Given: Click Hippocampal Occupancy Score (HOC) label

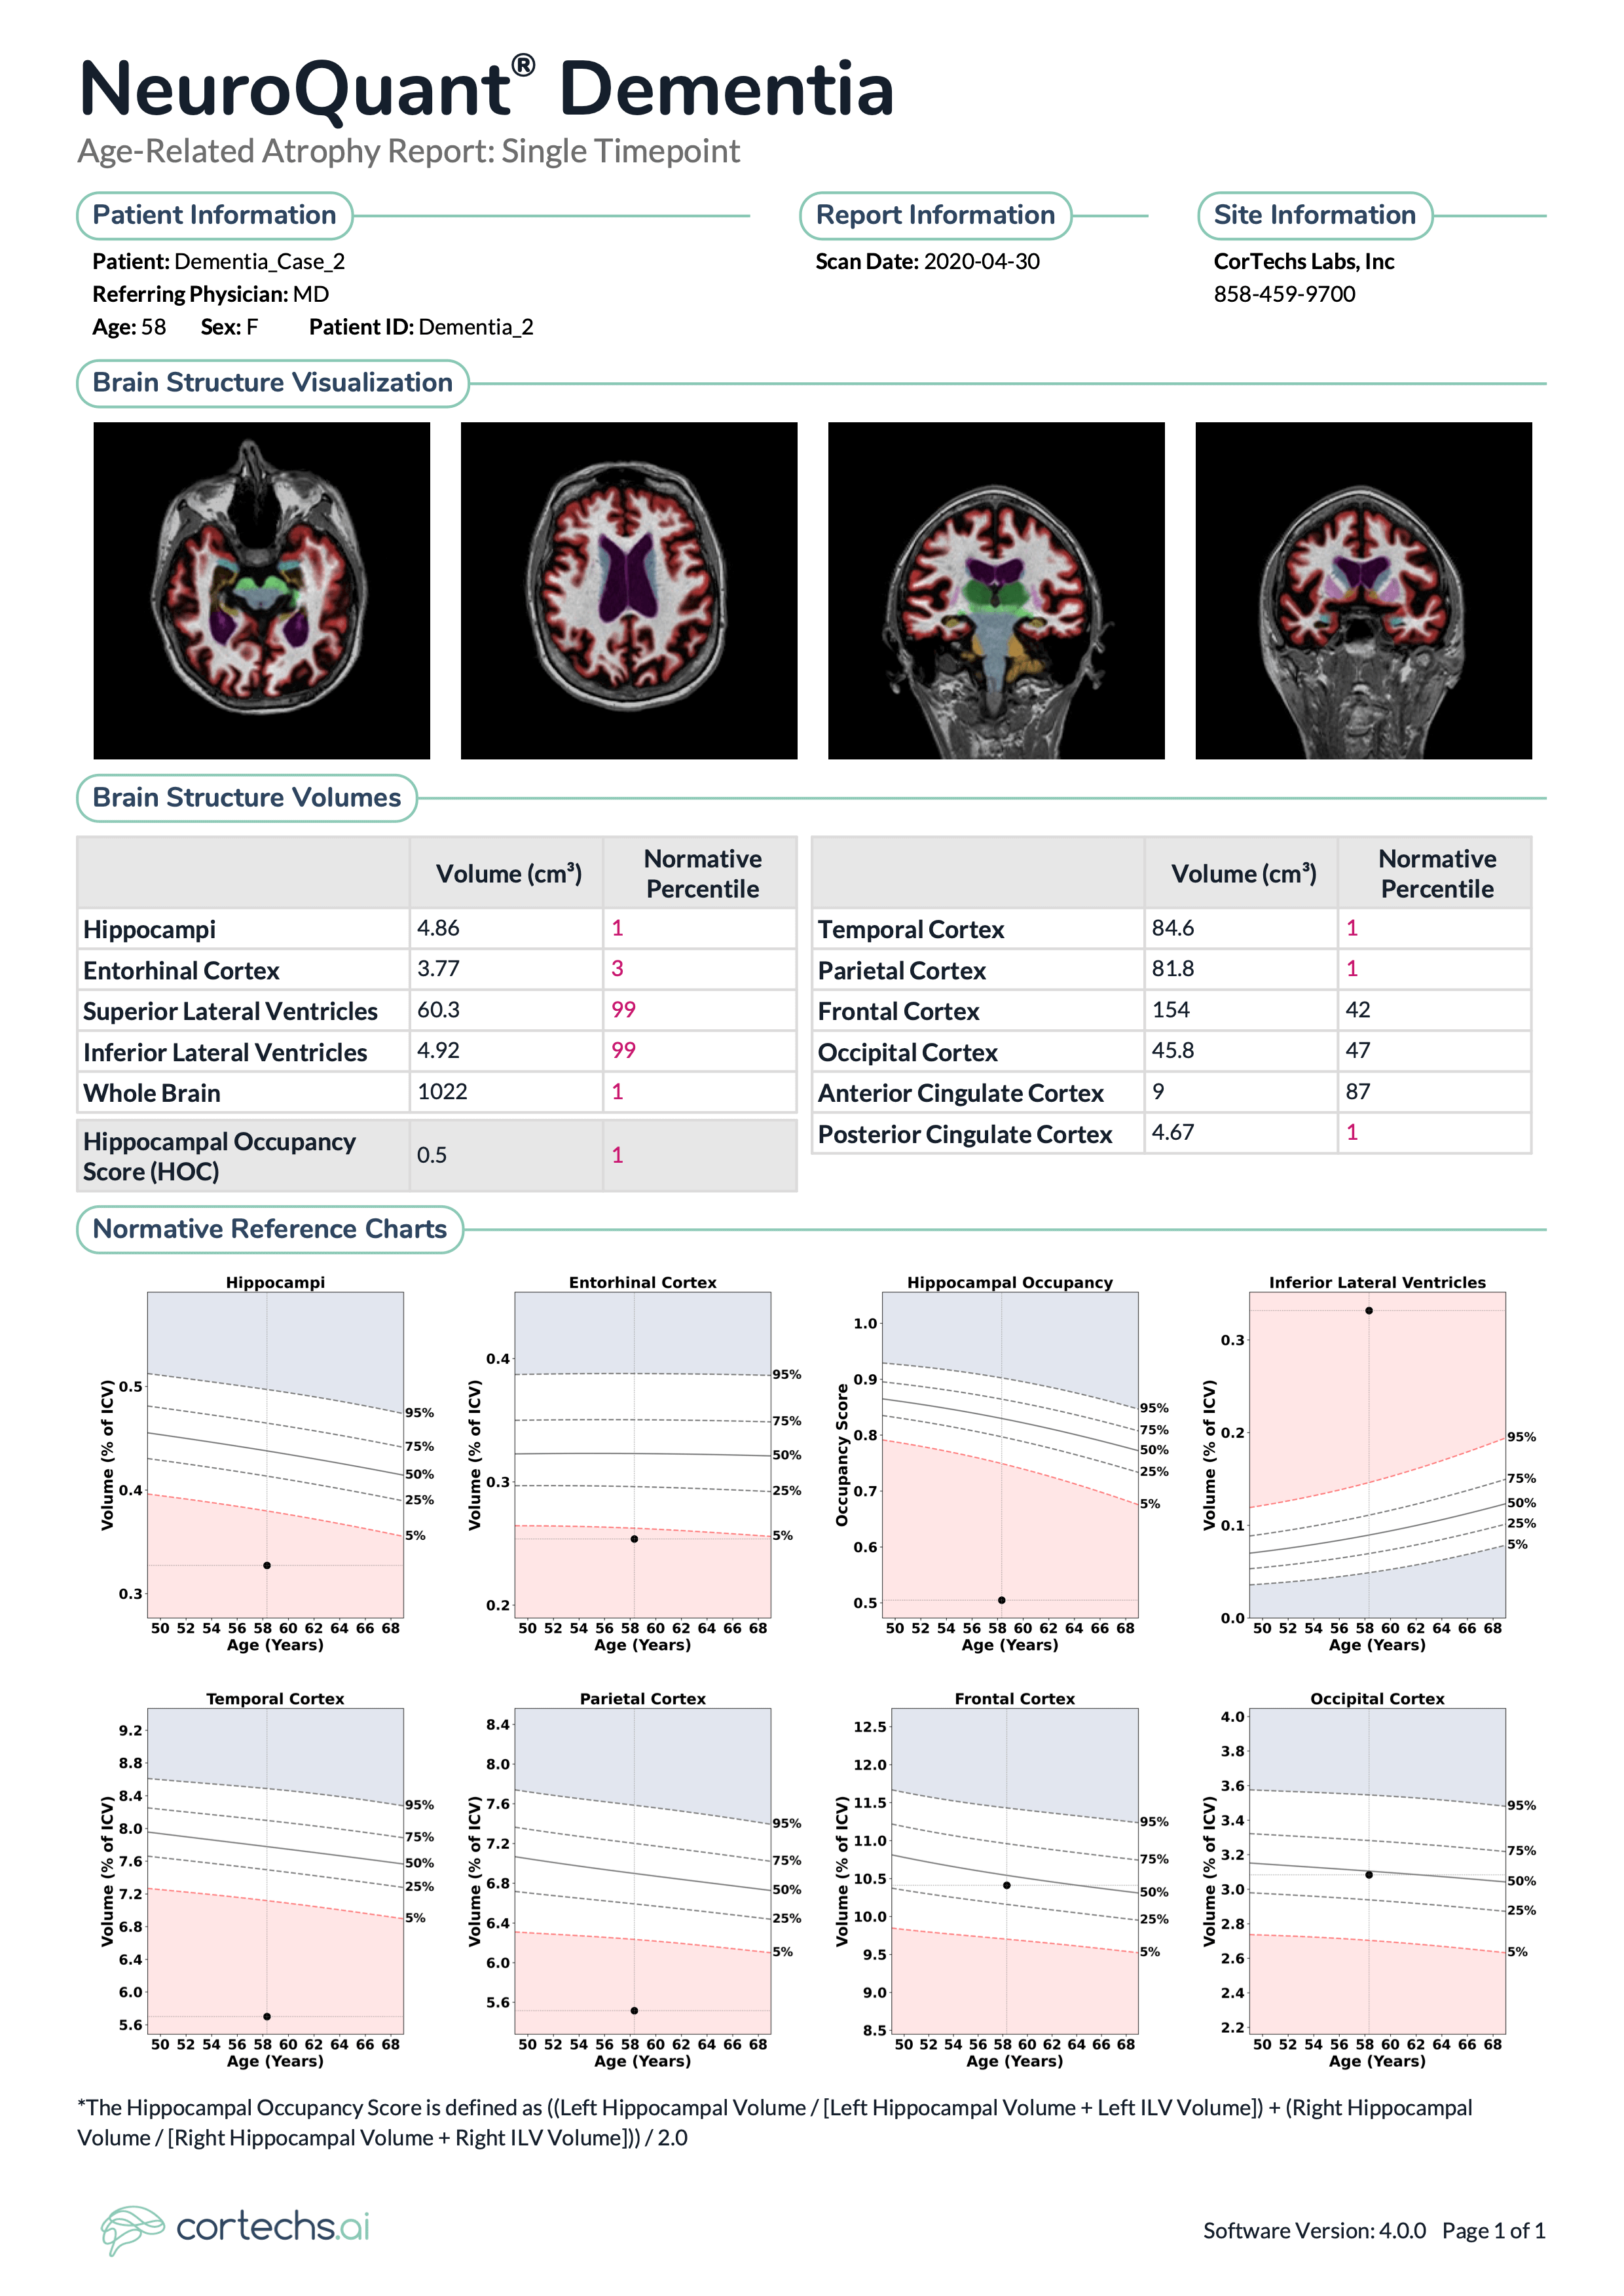Looking at the screenshot, I should coord(219,1157).
